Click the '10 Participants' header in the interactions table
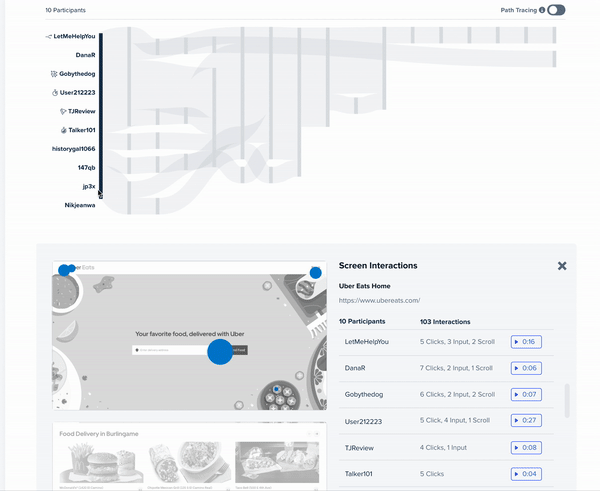 click(362, 321)
